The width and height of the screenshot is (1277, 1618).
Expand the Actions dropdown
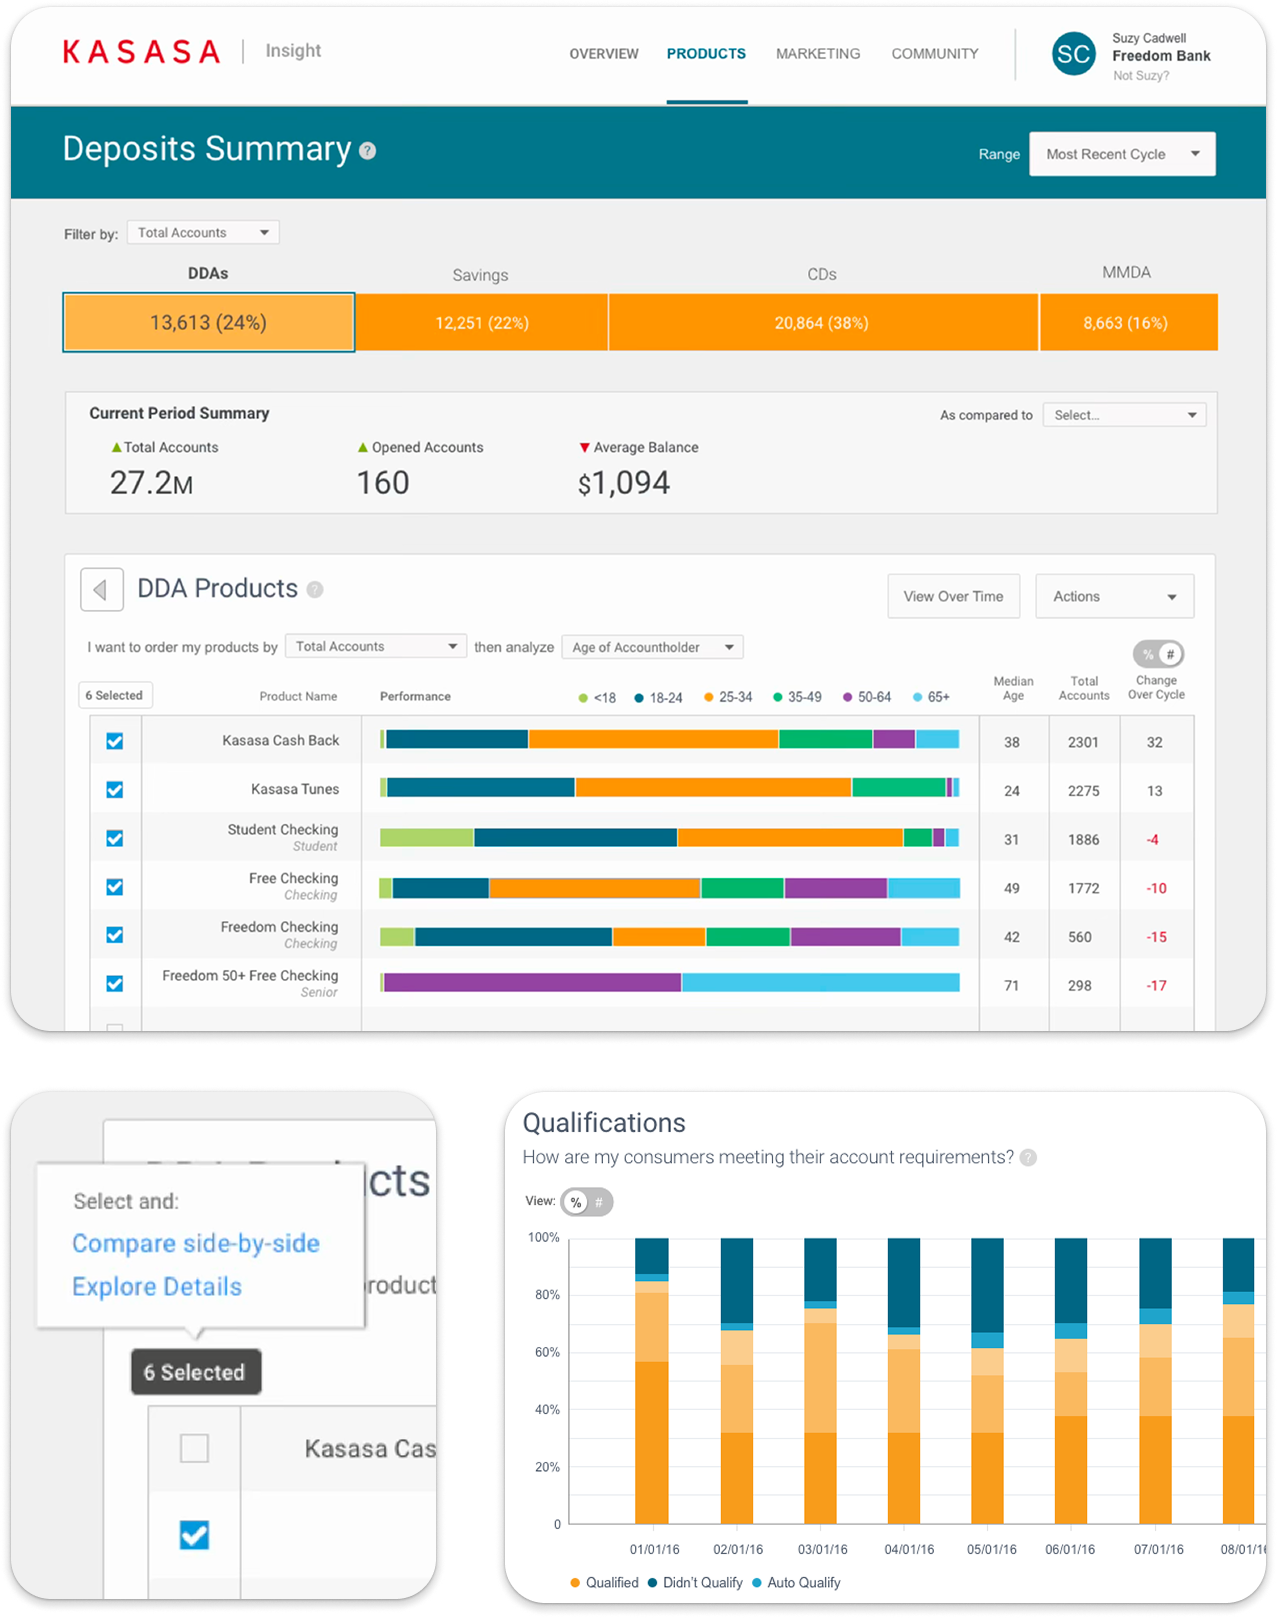(1115, 597)
